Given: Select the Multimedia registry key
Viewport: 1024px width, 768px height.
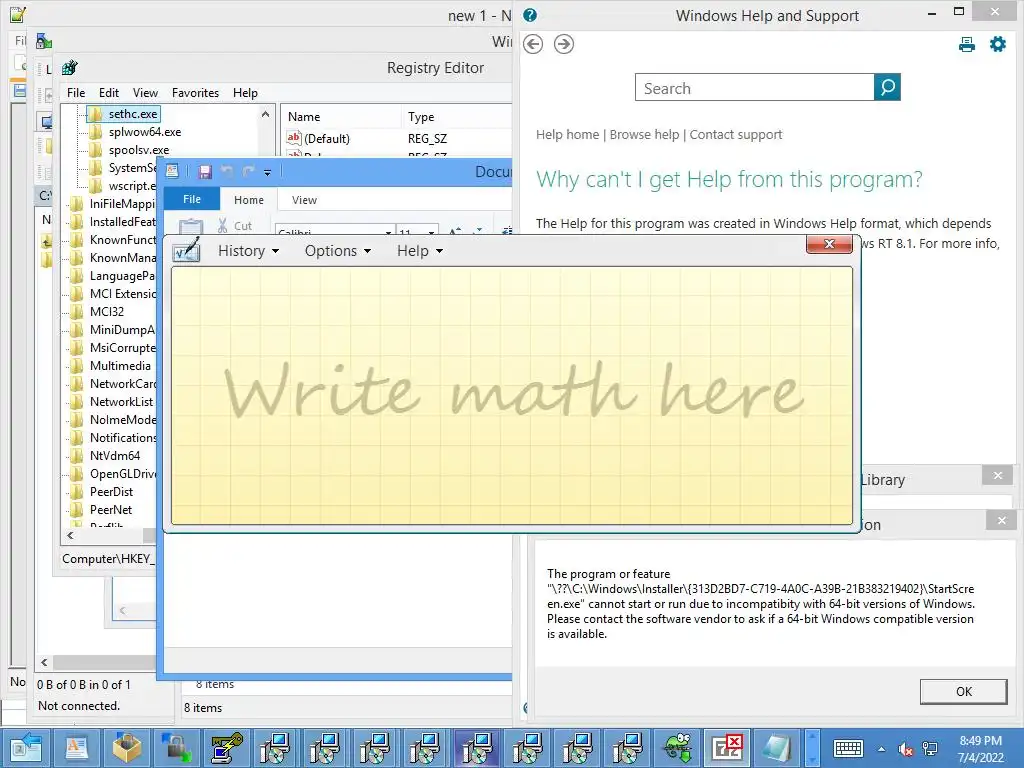Looking at the screenshot, I should pyautogui.click(x=120, y=366).
